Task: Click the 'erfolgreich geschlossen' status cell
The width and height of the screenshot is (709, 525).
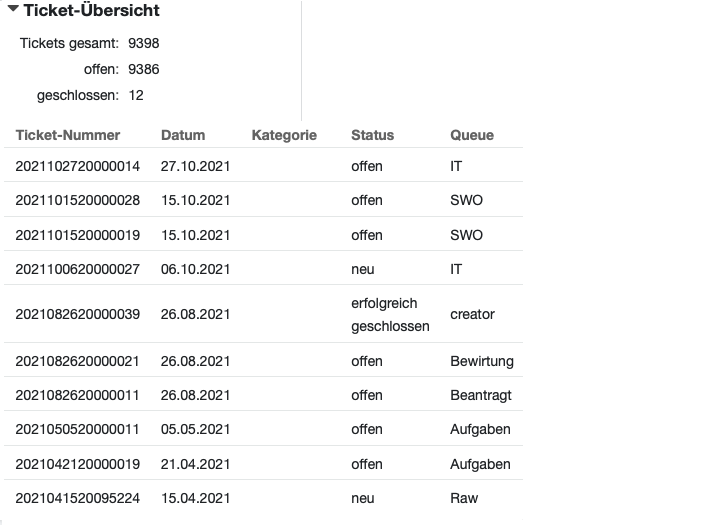Action: pyautogui.click(x=390, y=315)
